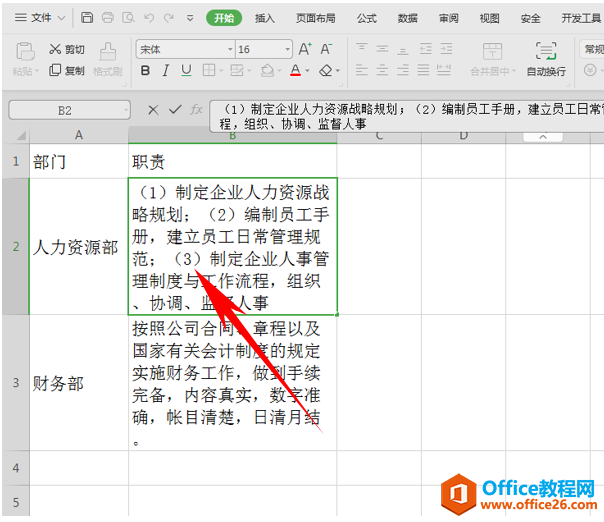
Task: Open the 页面布局 tab
Action: (316, 18)
